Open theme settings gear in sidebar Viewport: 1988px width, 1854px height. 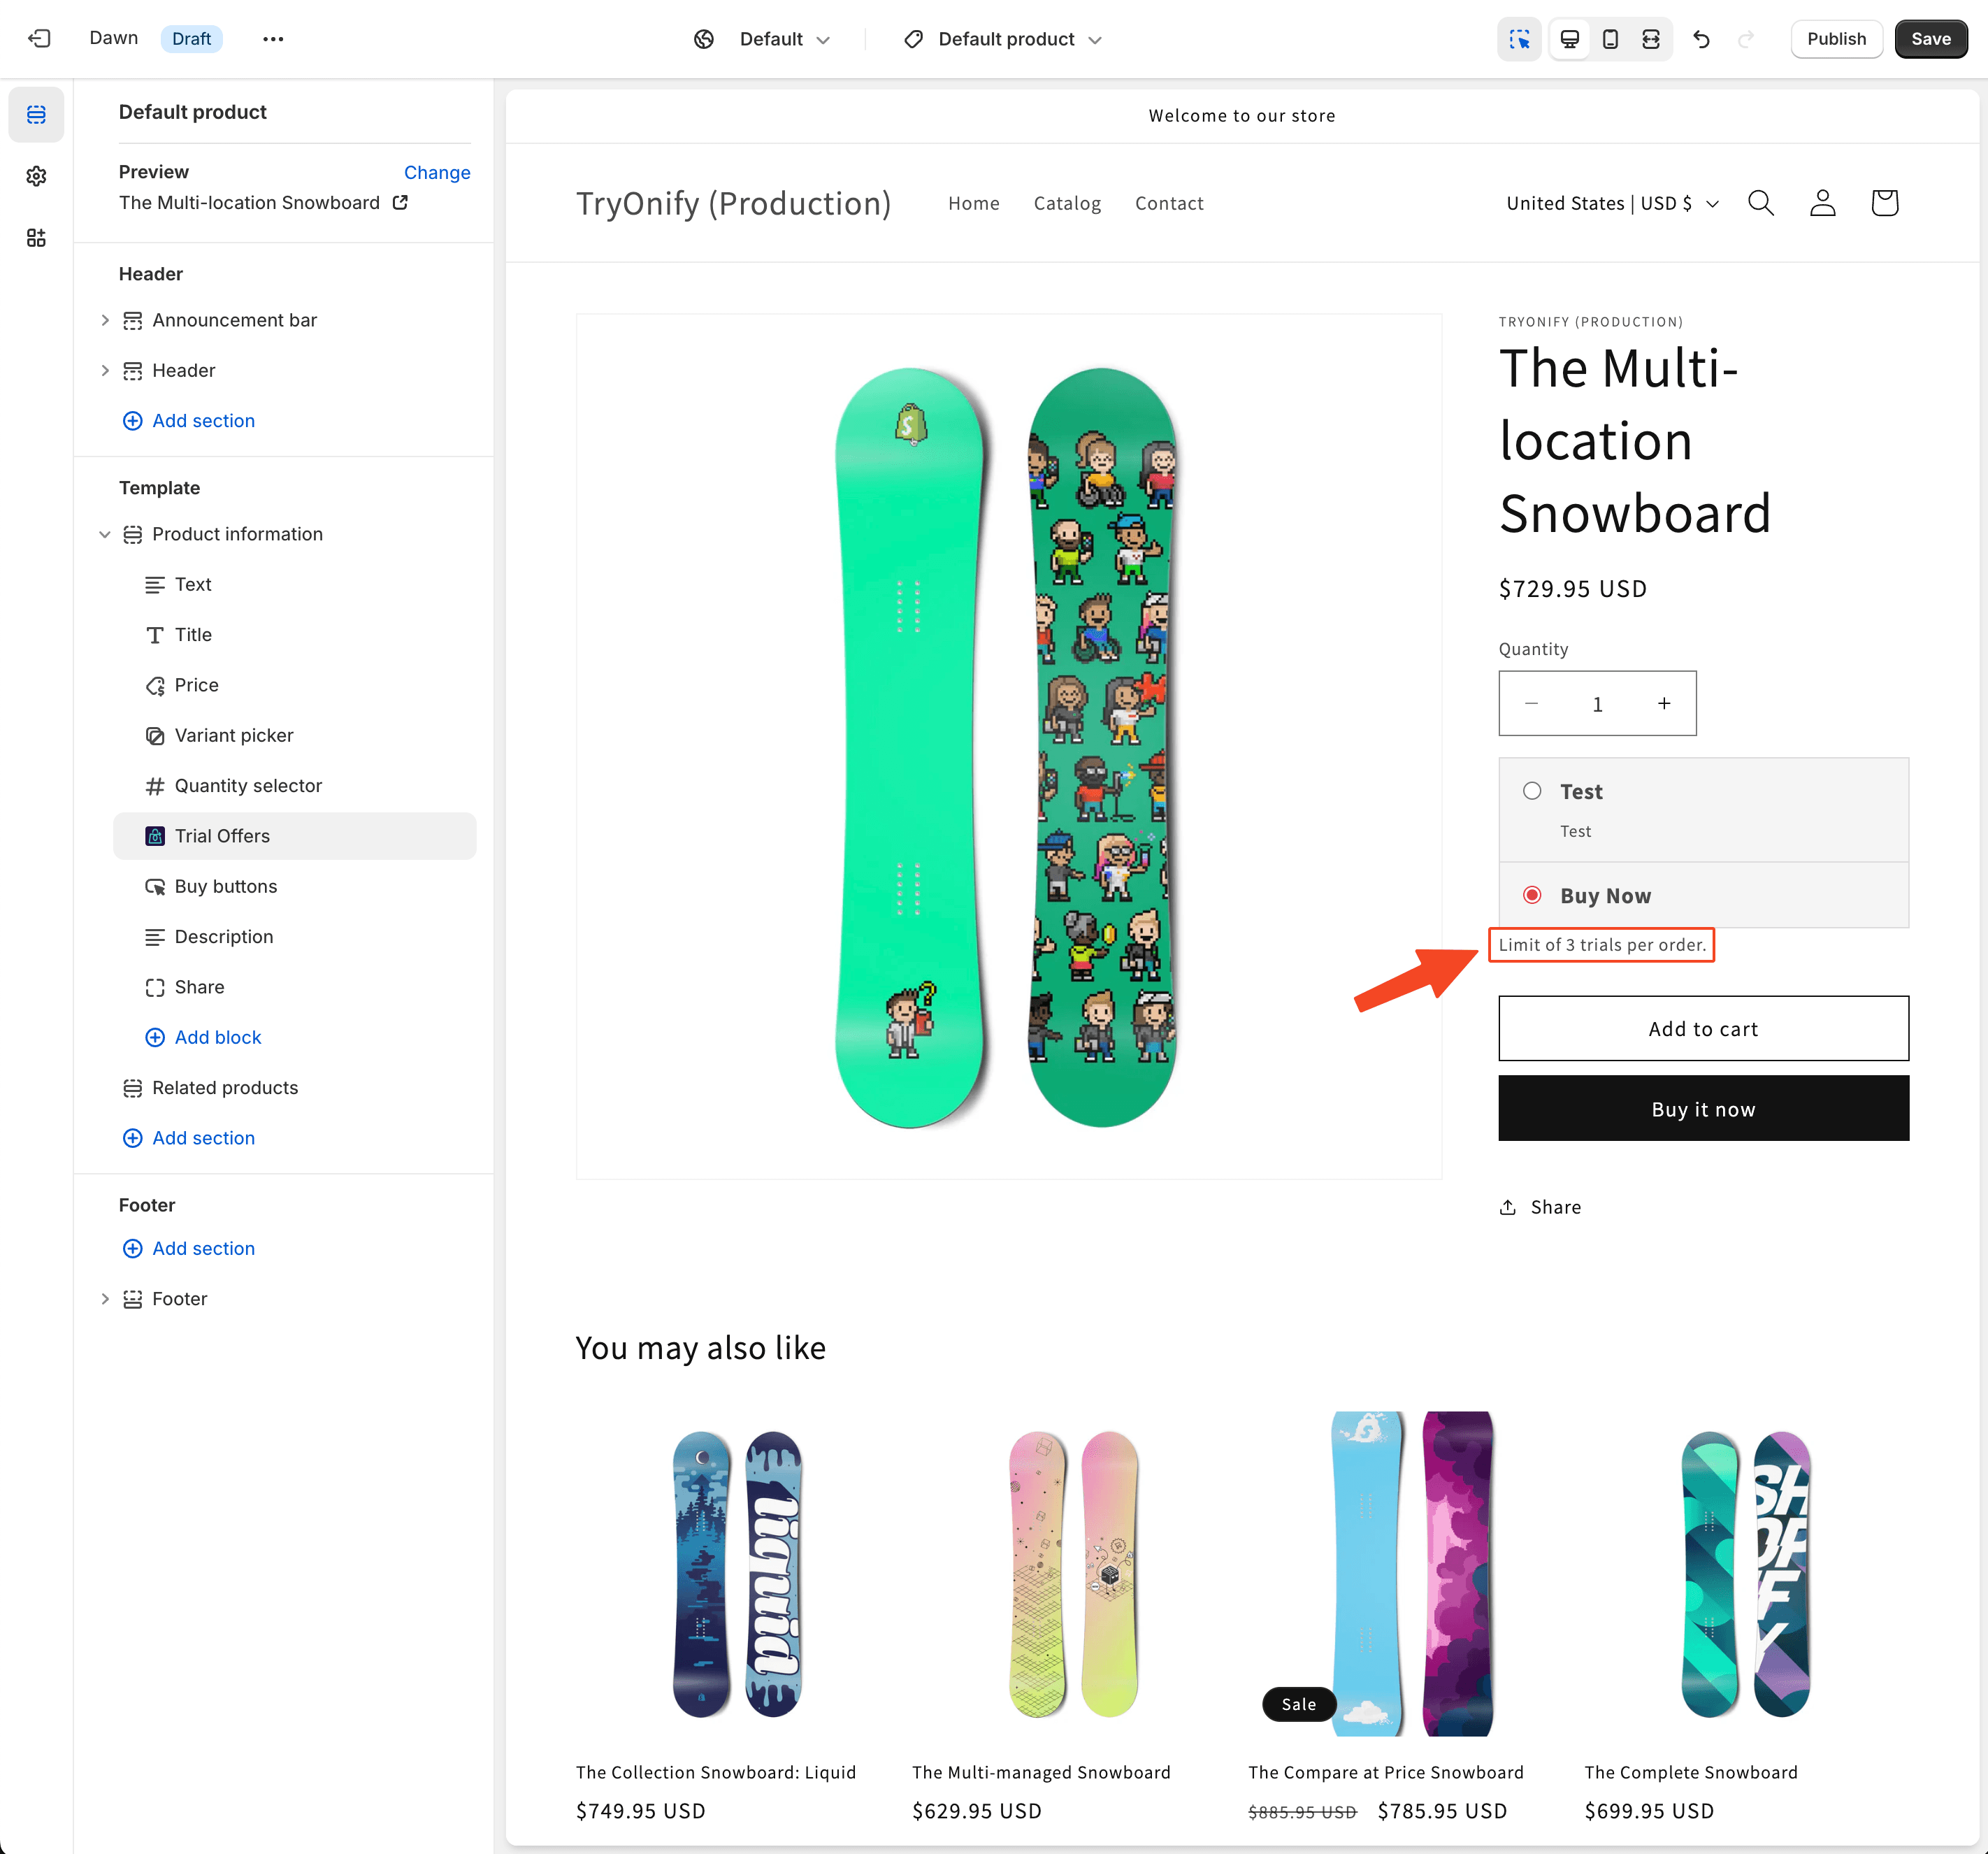click(x=36, y=176)
